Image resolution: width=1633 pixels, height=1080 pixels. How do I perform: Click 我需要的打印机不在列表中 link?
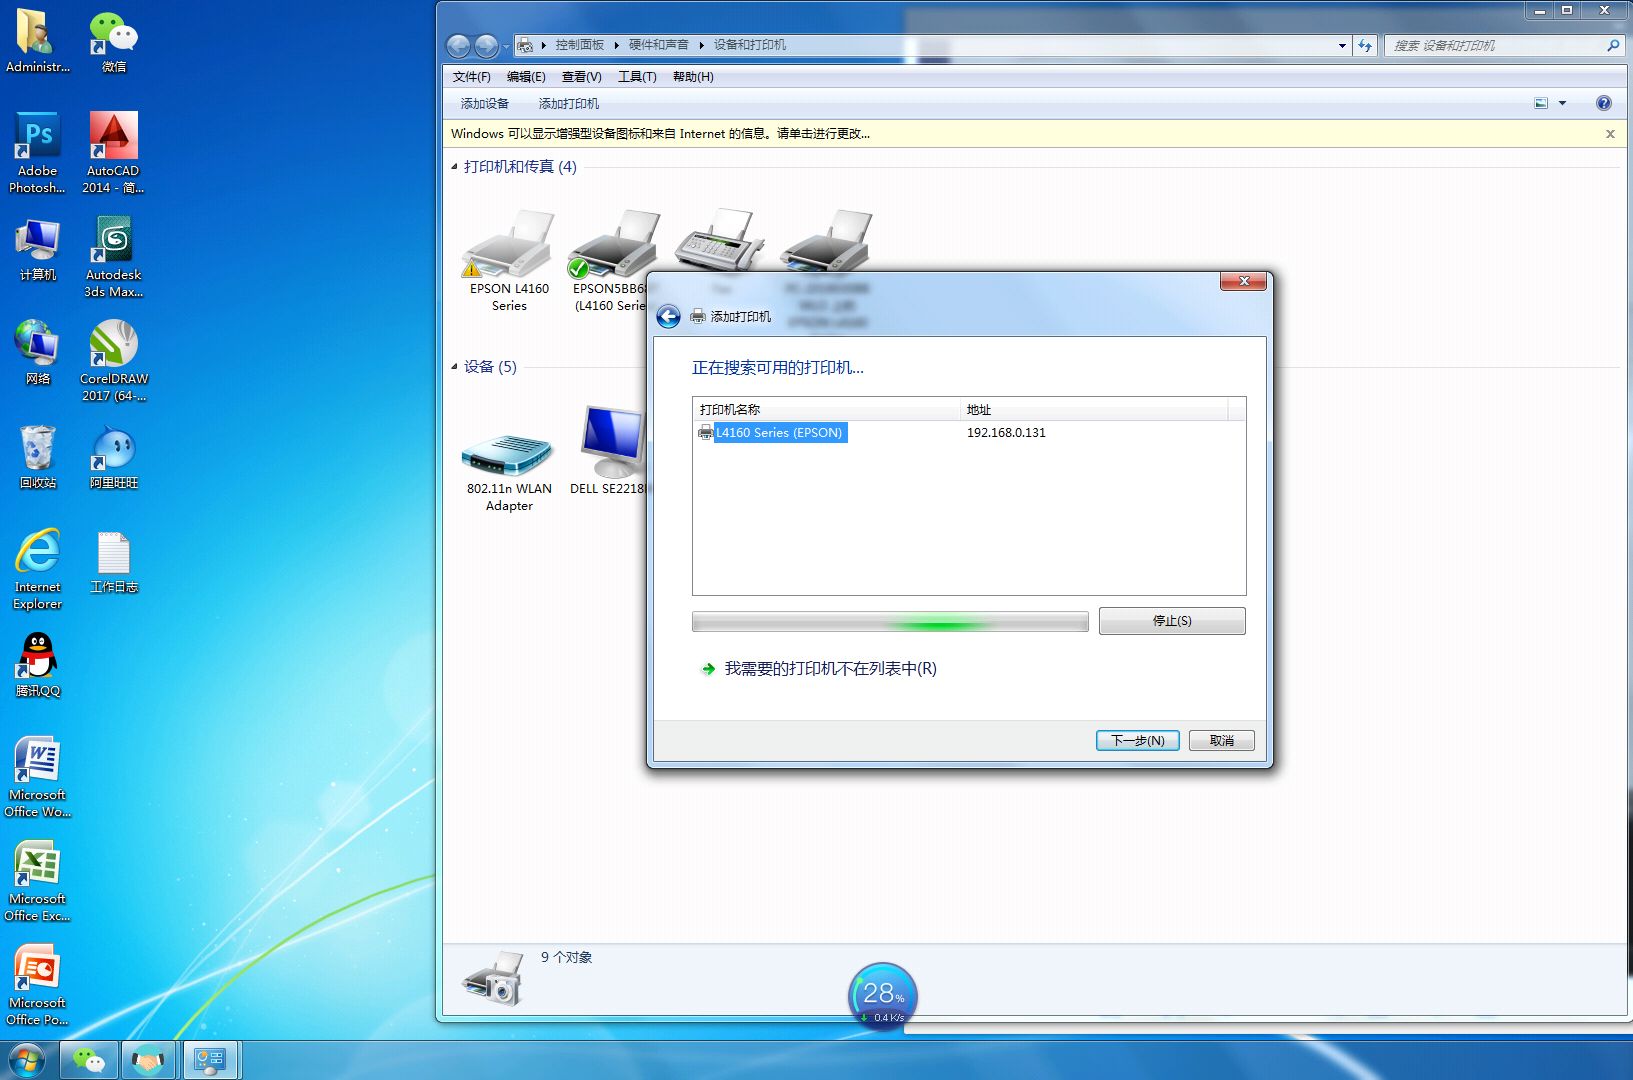point(830,669)
